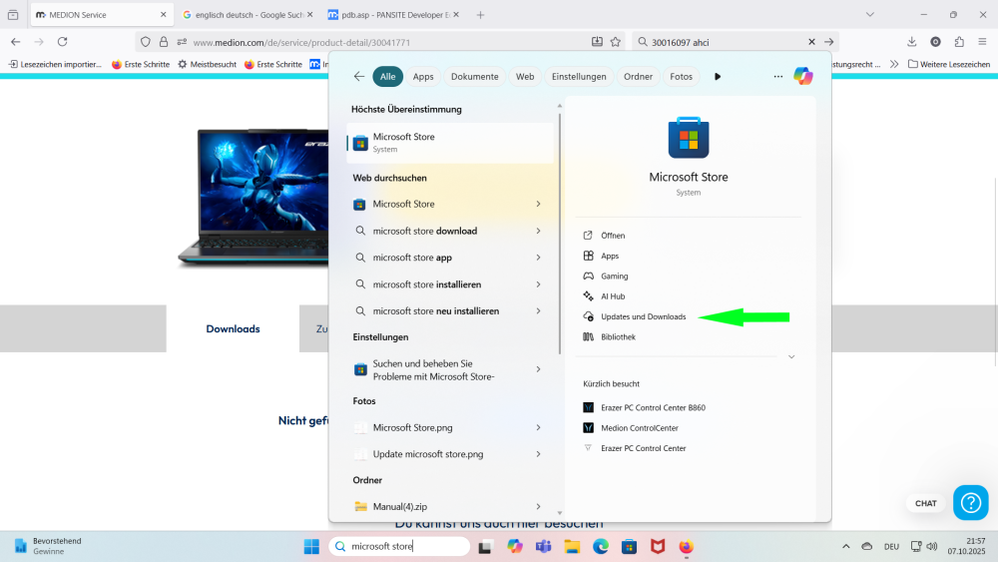This screenshot has width=998, height=562.
Task: Expand microsoft store installieren suggestion chevron
Action: 538,285
